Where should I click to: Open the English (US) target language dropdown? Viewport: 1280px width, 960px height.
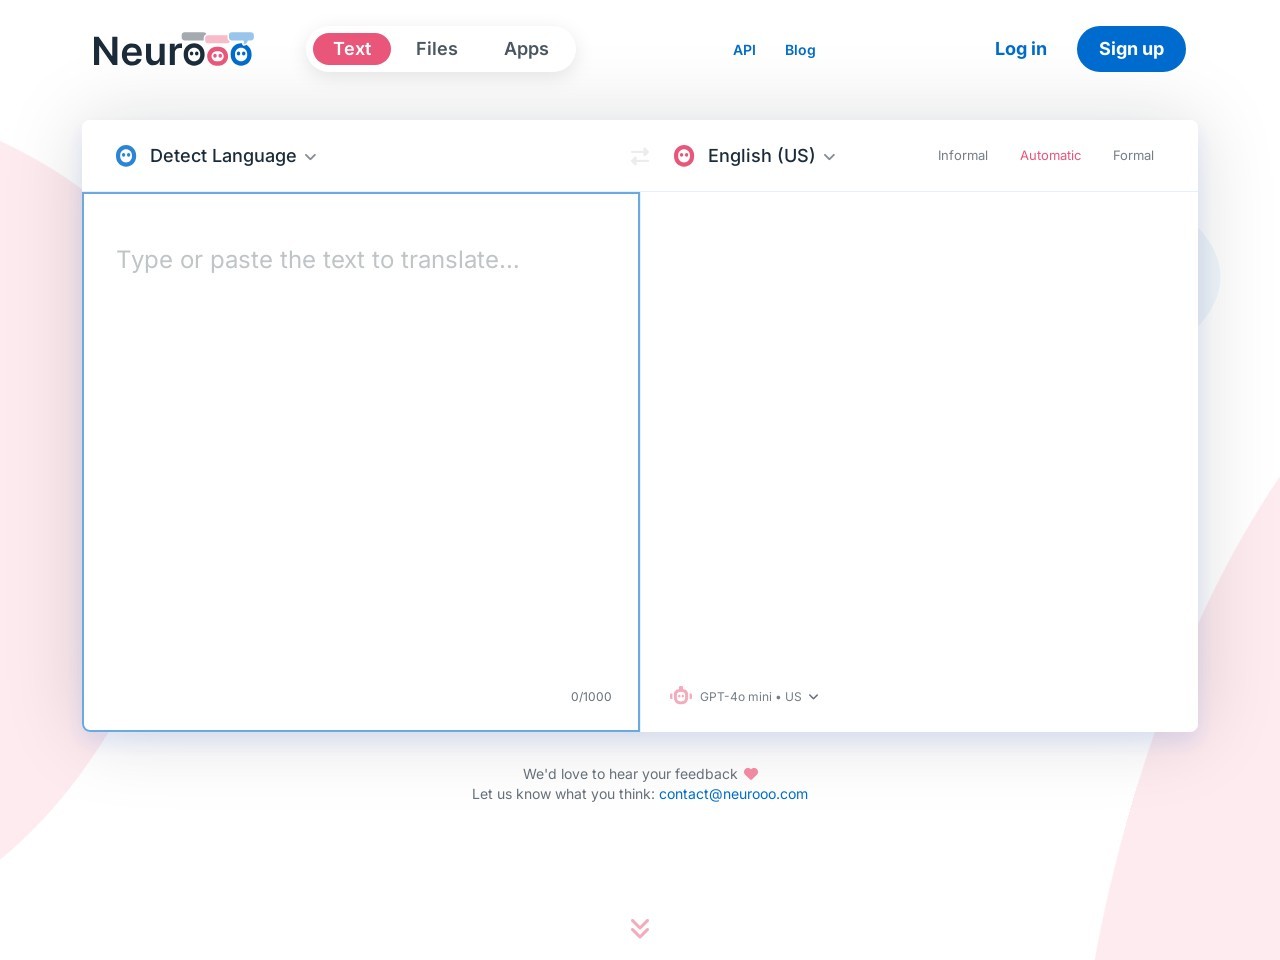772,156
